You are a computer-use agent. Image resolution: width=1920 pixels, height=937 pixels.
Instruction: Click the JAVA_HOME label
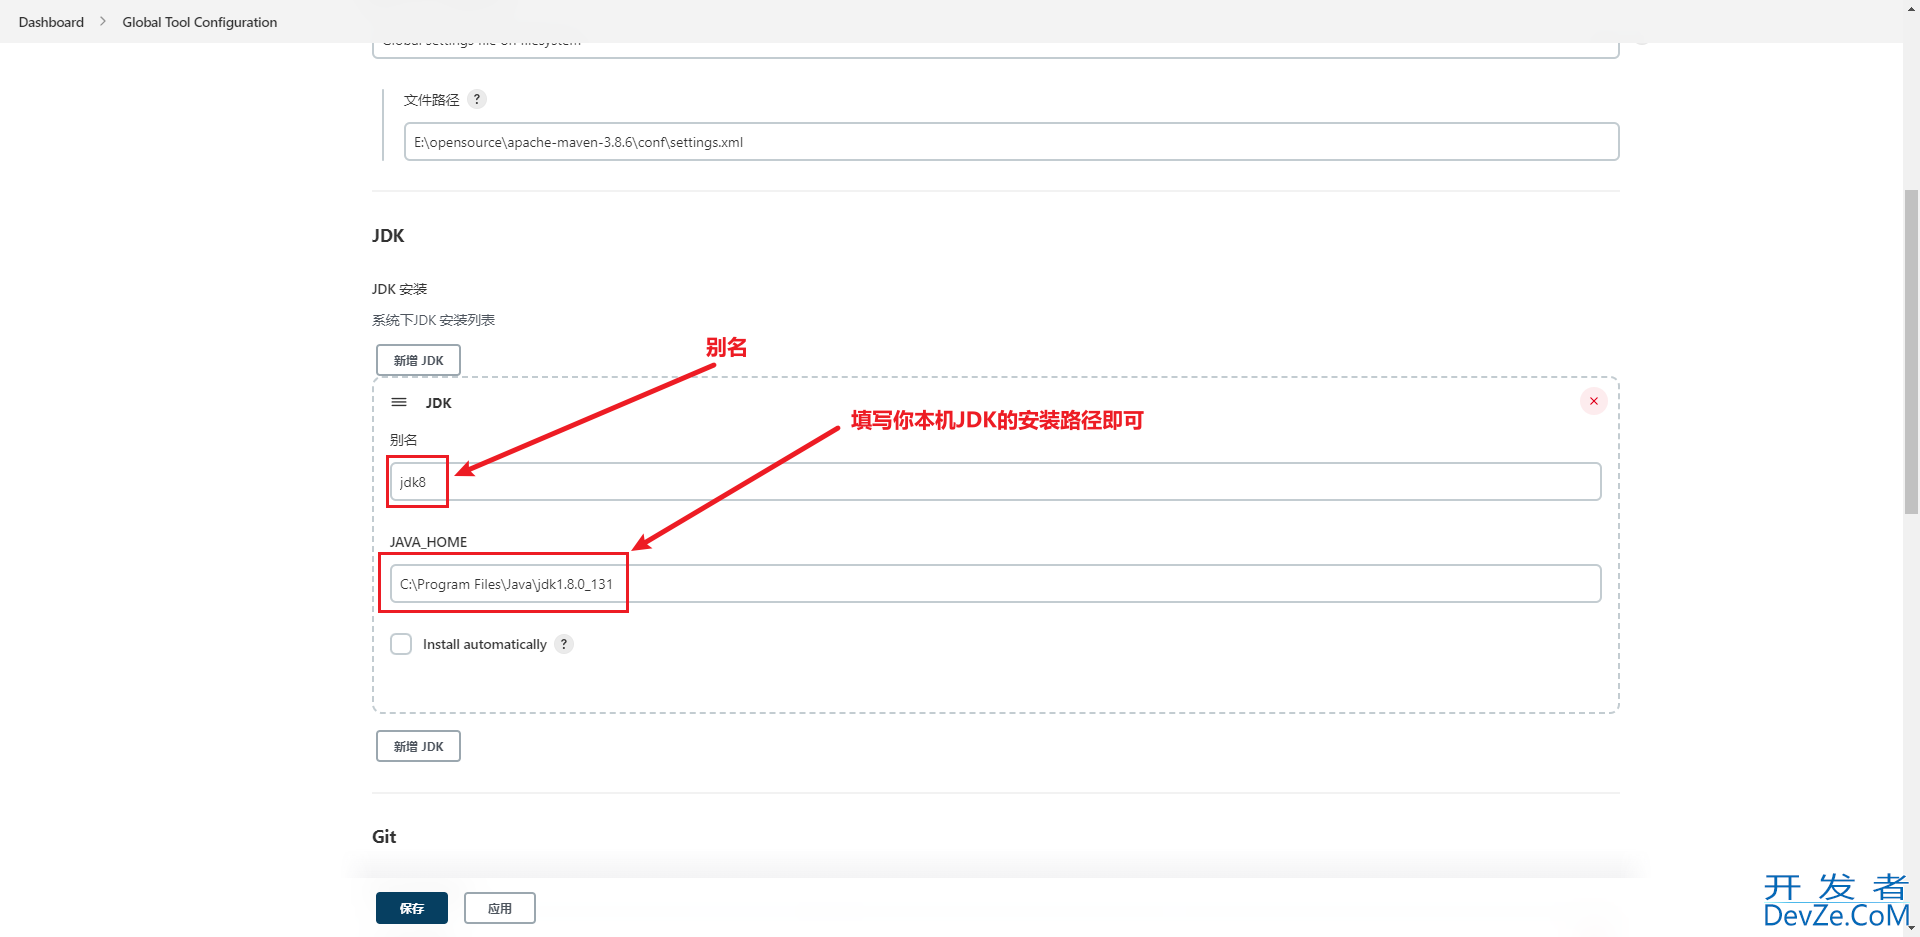coord(428,542)
